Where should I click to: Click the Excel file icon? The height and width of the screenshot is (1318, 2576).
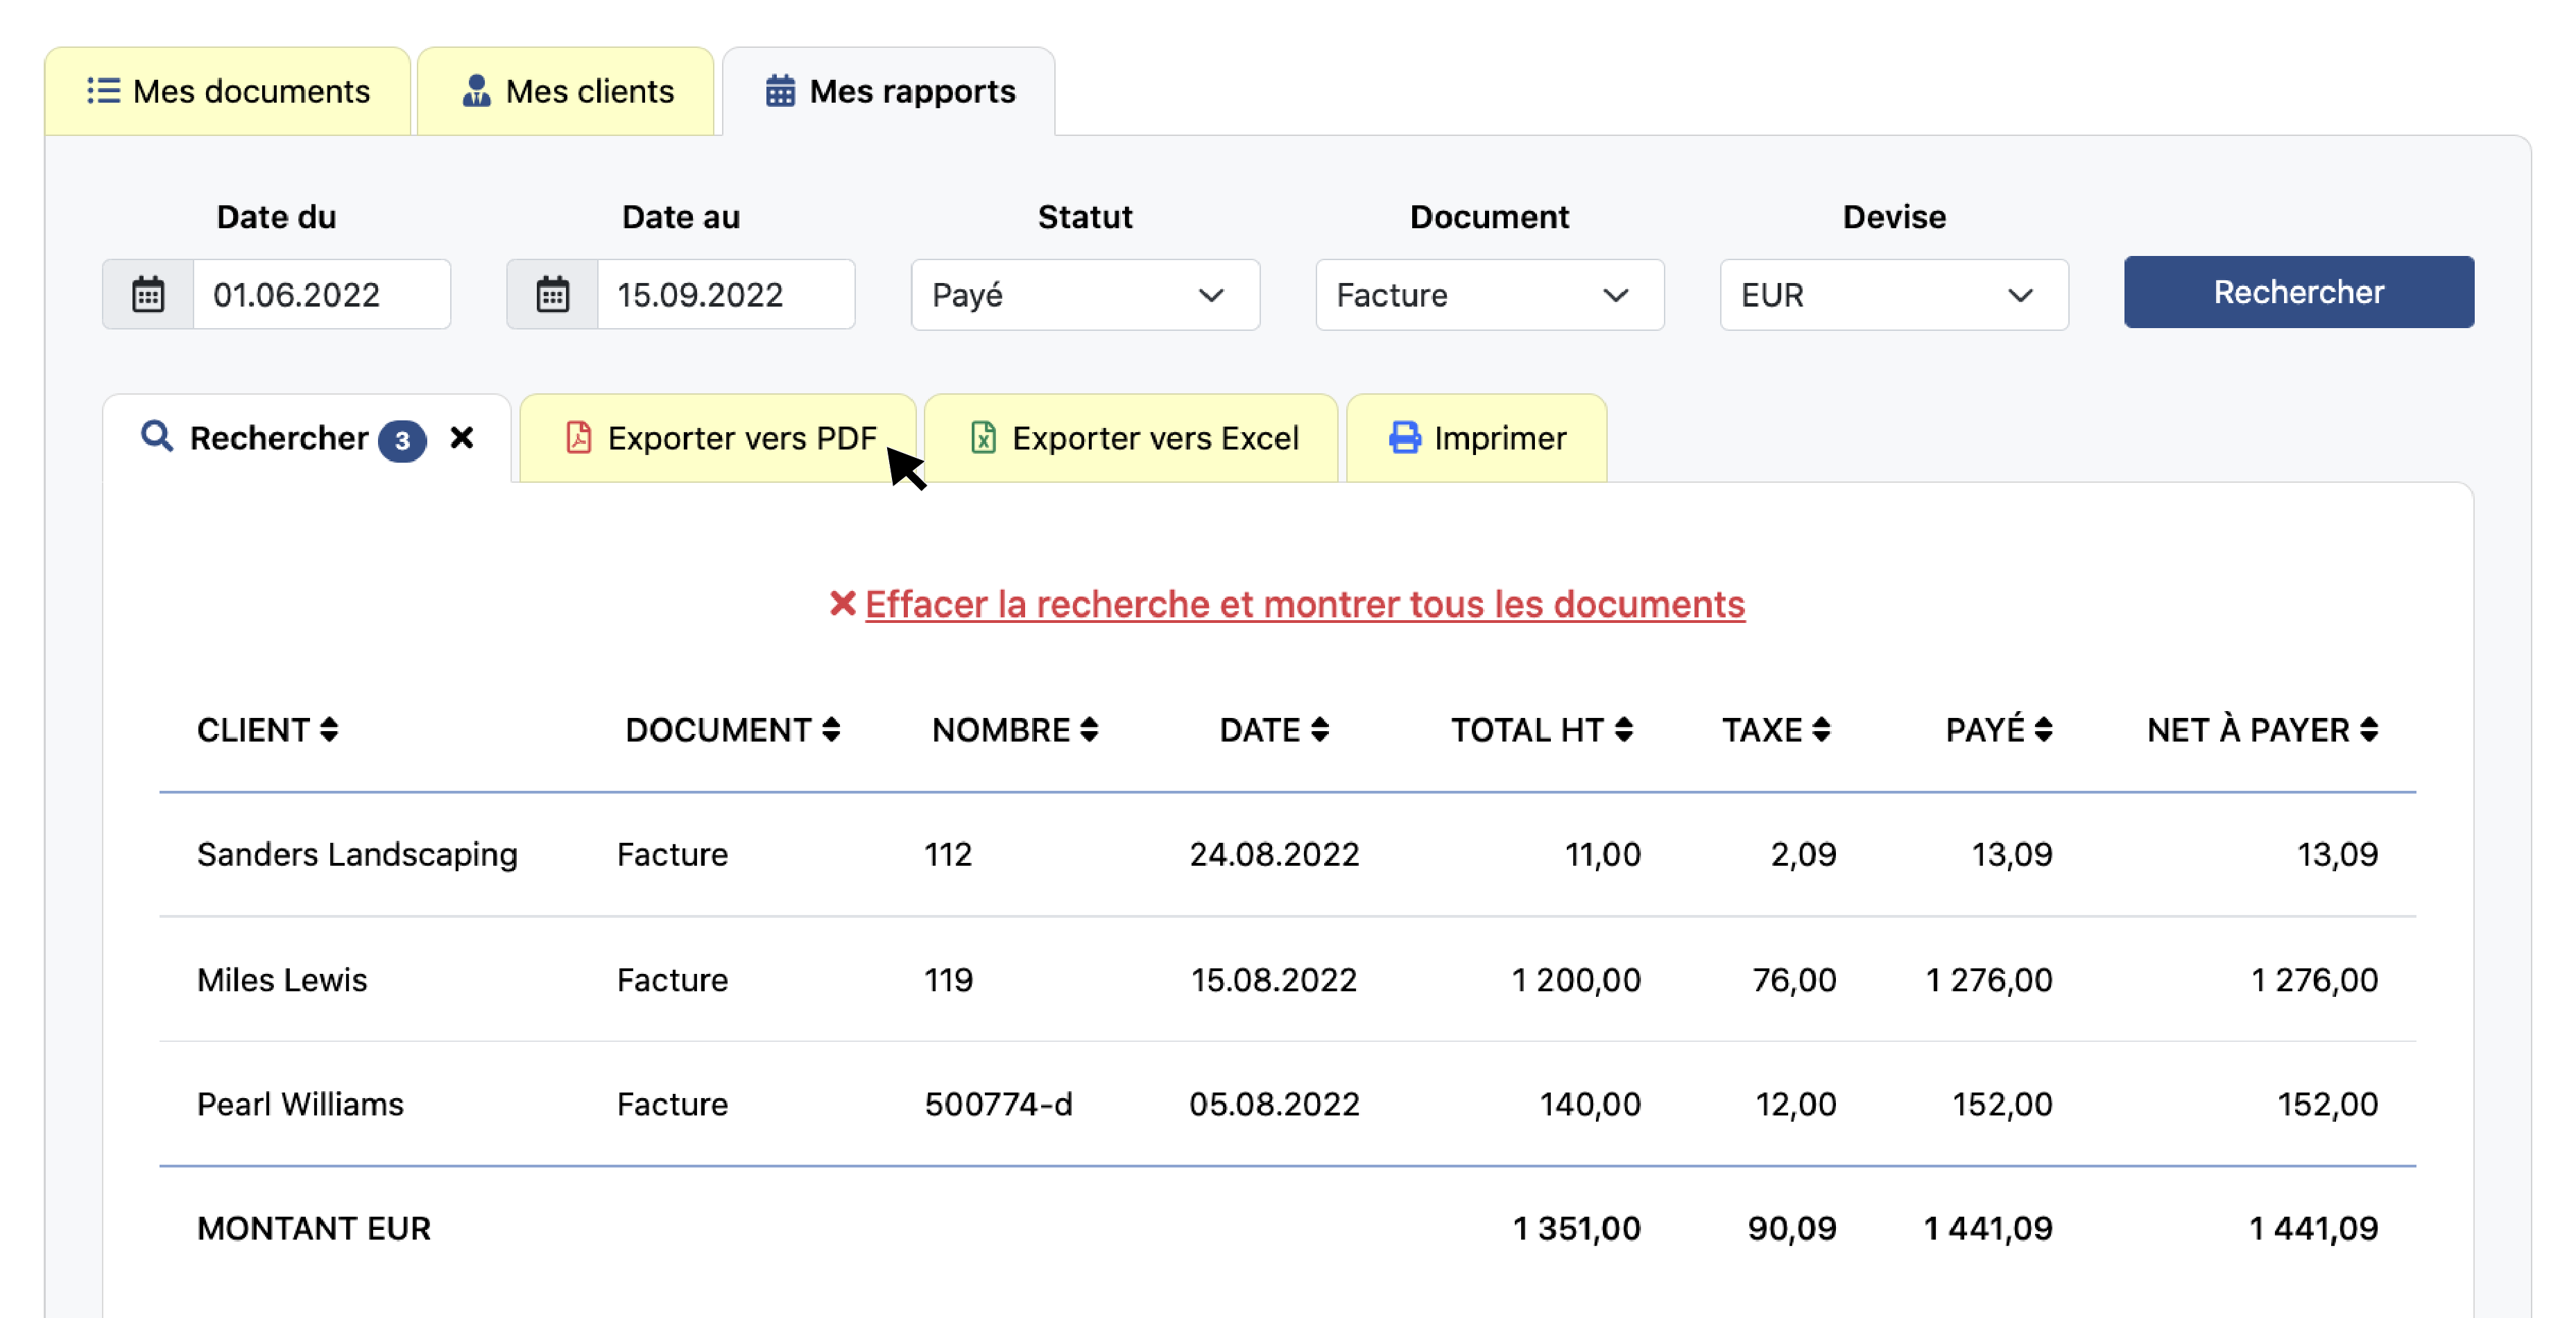(x=983, y=438)
